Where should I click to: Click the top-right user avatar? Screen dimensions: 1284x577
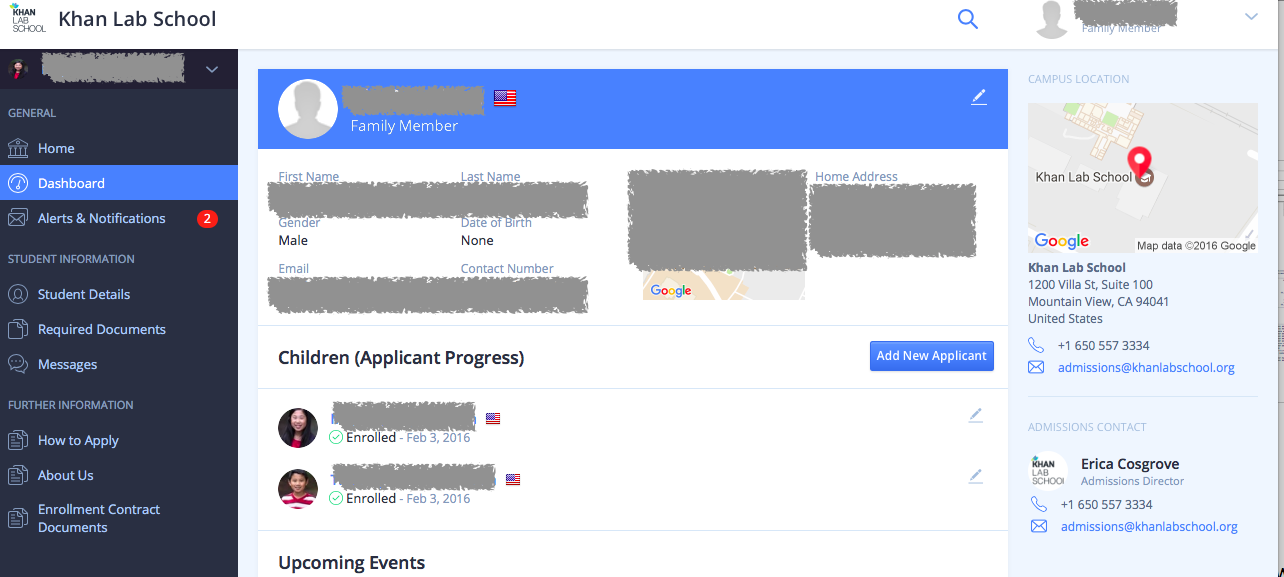click(1052, 20)
